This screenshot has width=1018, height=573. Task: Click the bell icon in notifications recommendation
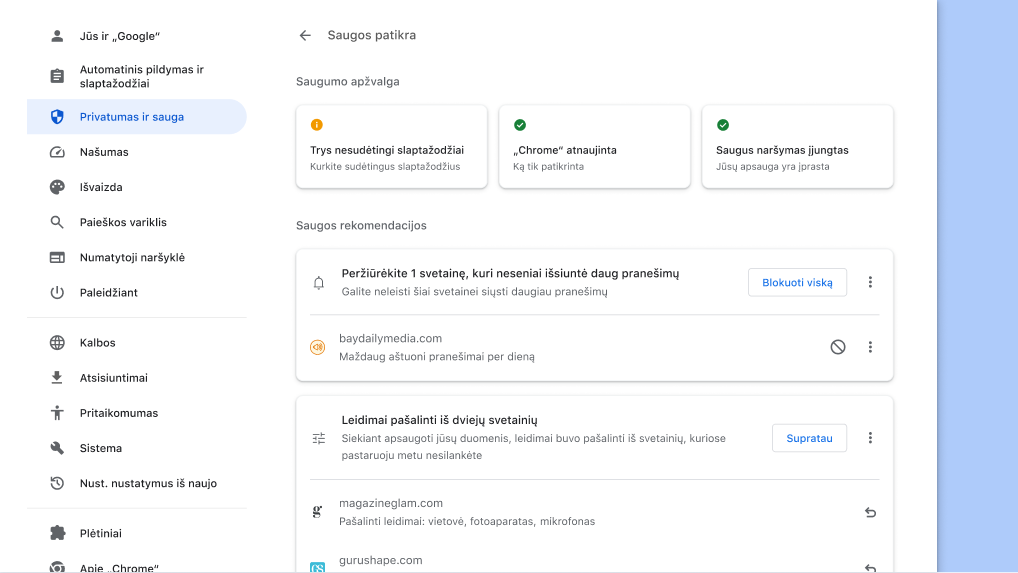click(x=318, y=283)
